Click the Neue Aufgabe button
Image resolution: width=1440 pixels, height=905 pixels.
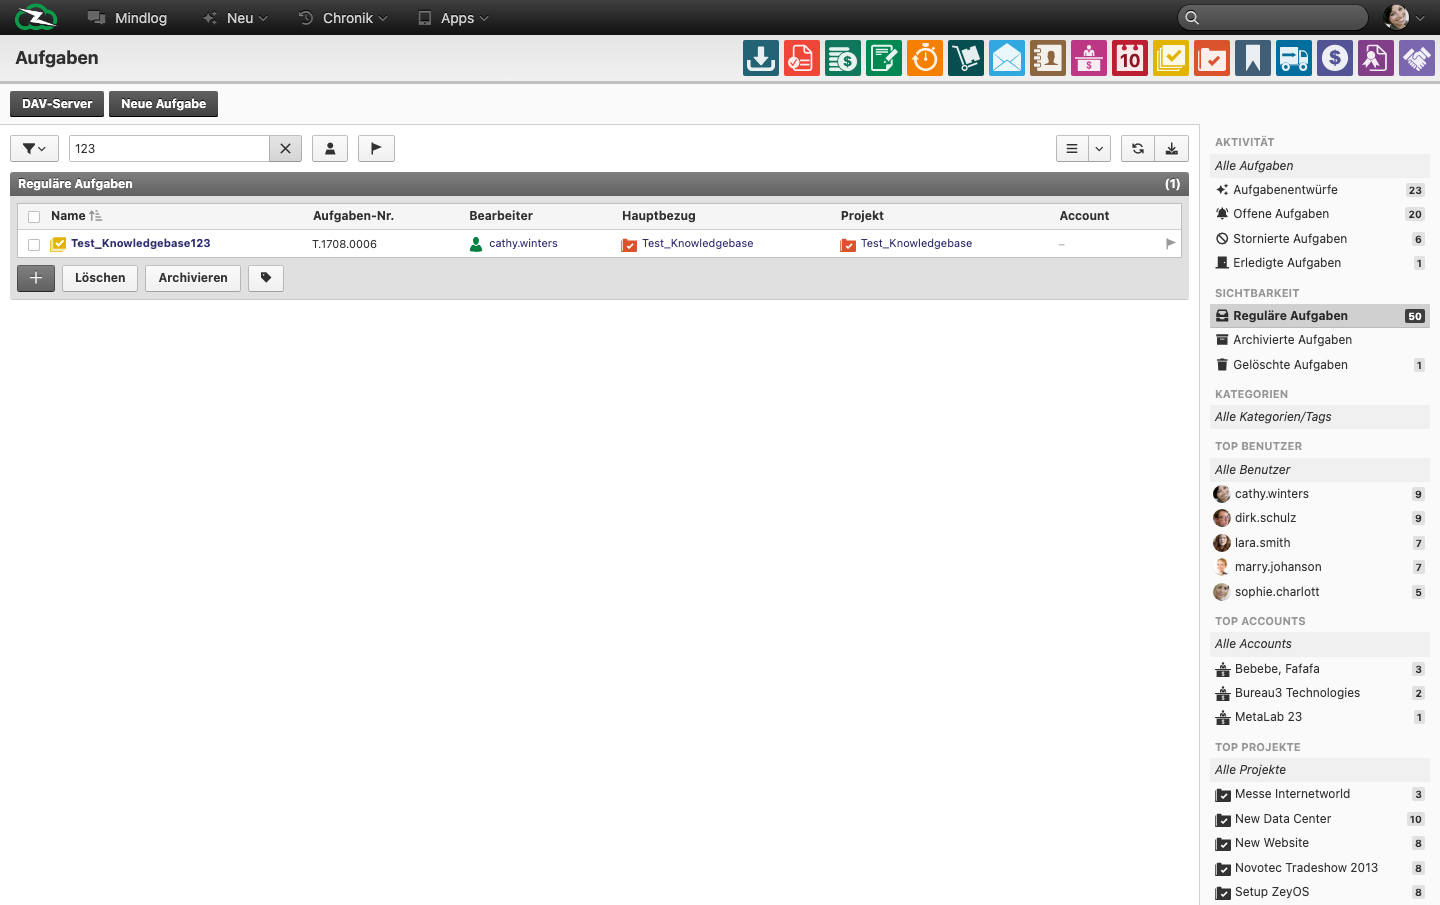[x=164, y=104]
